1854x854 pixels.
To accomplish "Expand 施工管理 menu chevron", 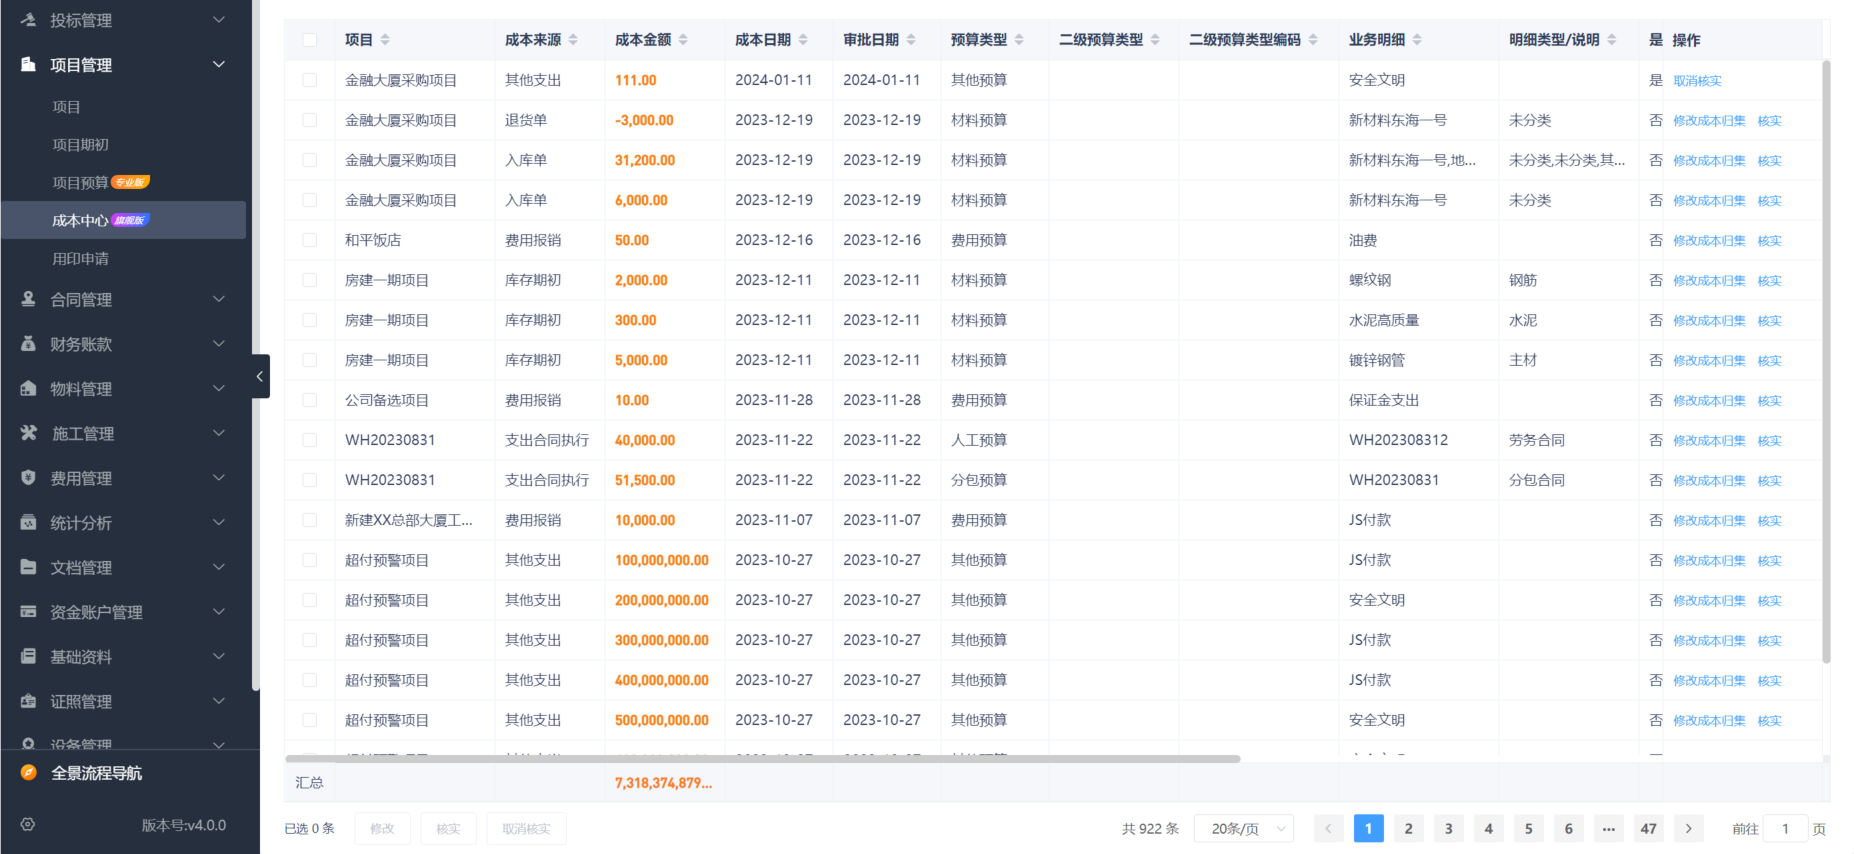I will [219, 433].
